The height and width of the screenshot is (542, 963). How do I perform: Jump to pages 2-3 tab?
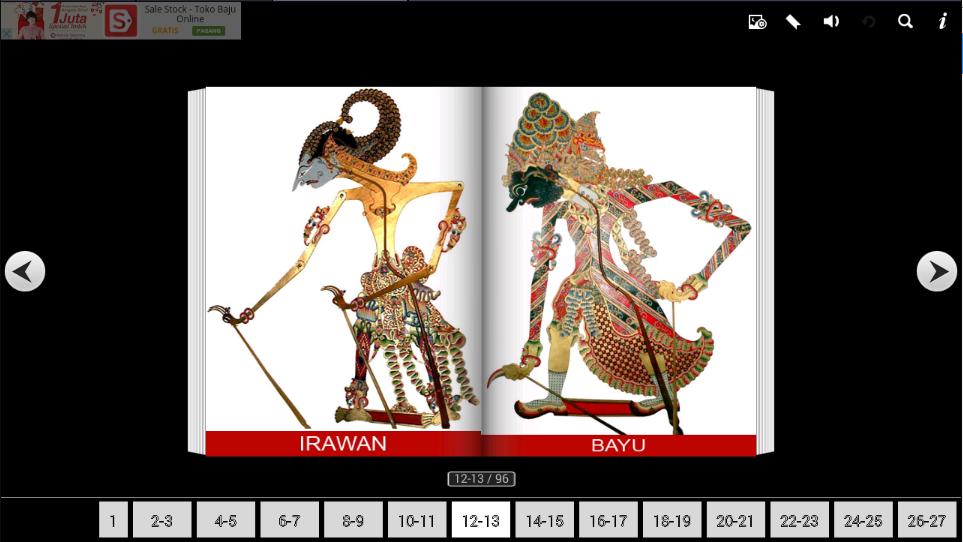click(x=162, y=521)
